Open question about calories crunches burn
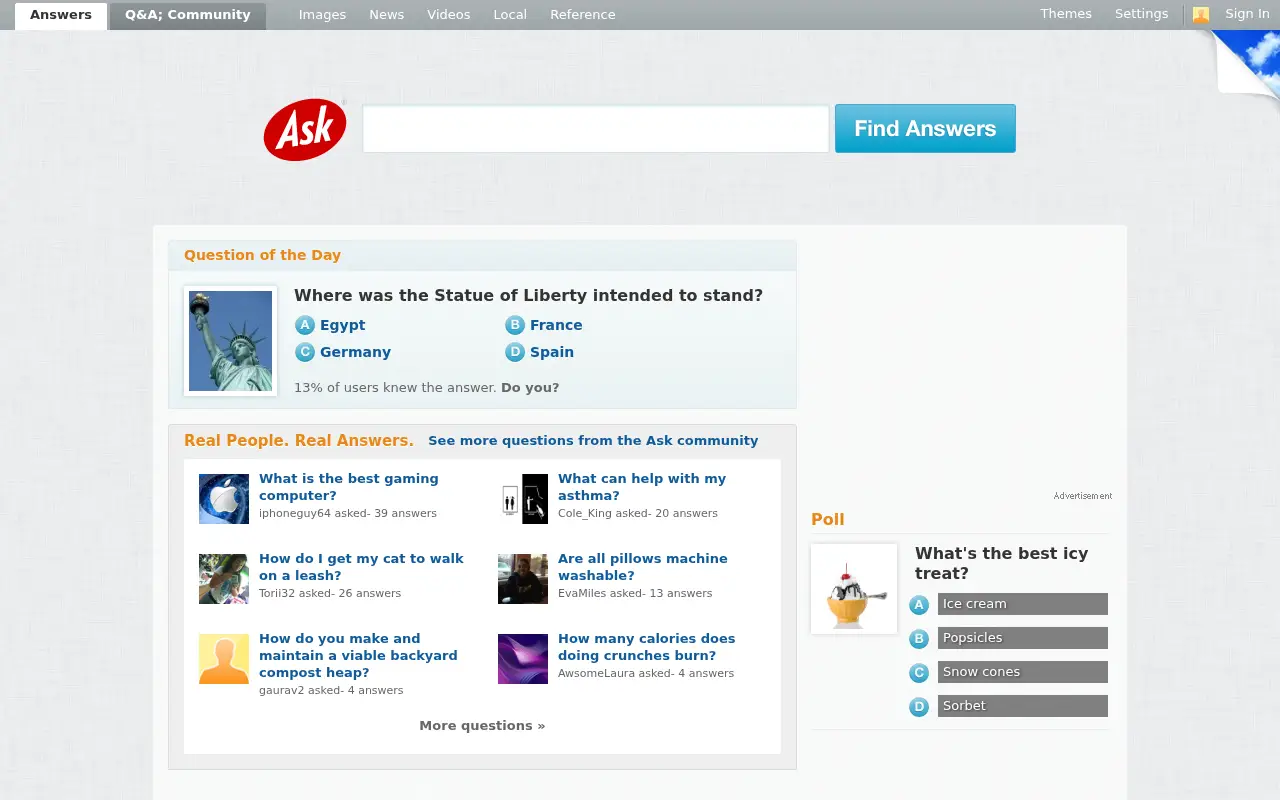The image size is (1280, 800). coord(647,647)
